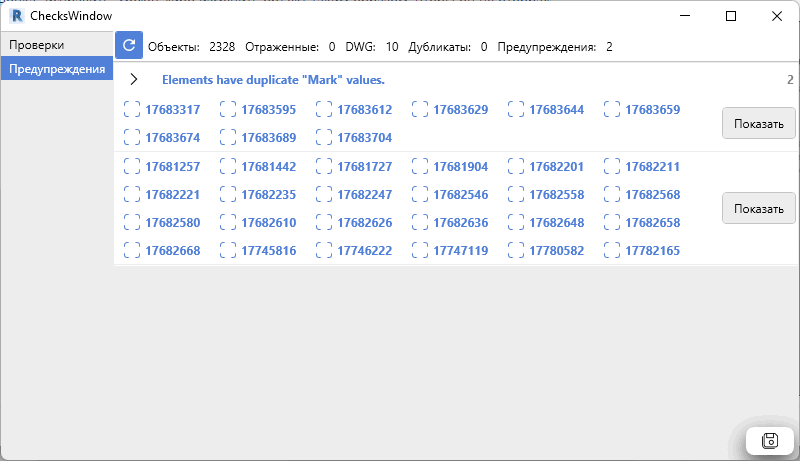Click the warning count 2 at right
This screenshot has width=800, height=461.
pyautogui.click(x=790, y=80)
